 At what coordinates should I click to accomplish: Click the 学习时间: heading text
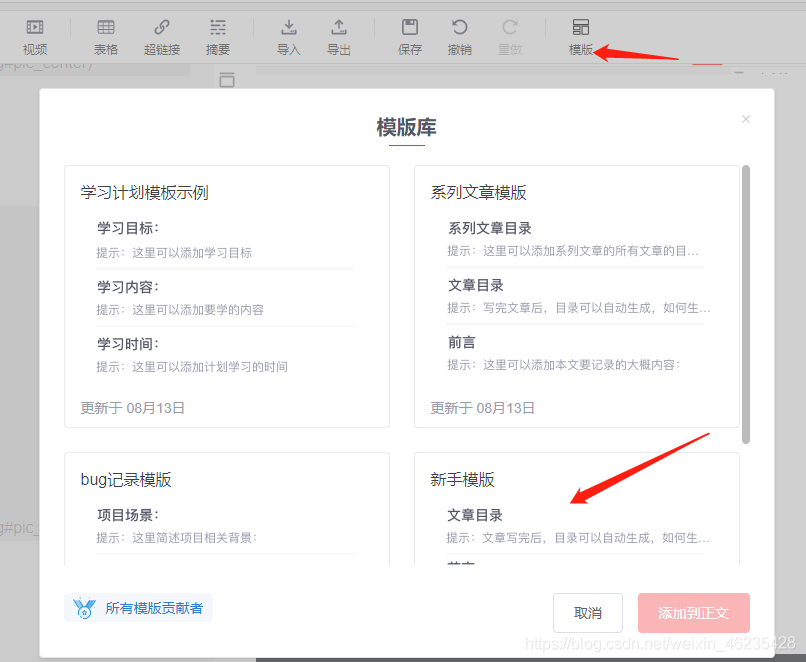128,343
